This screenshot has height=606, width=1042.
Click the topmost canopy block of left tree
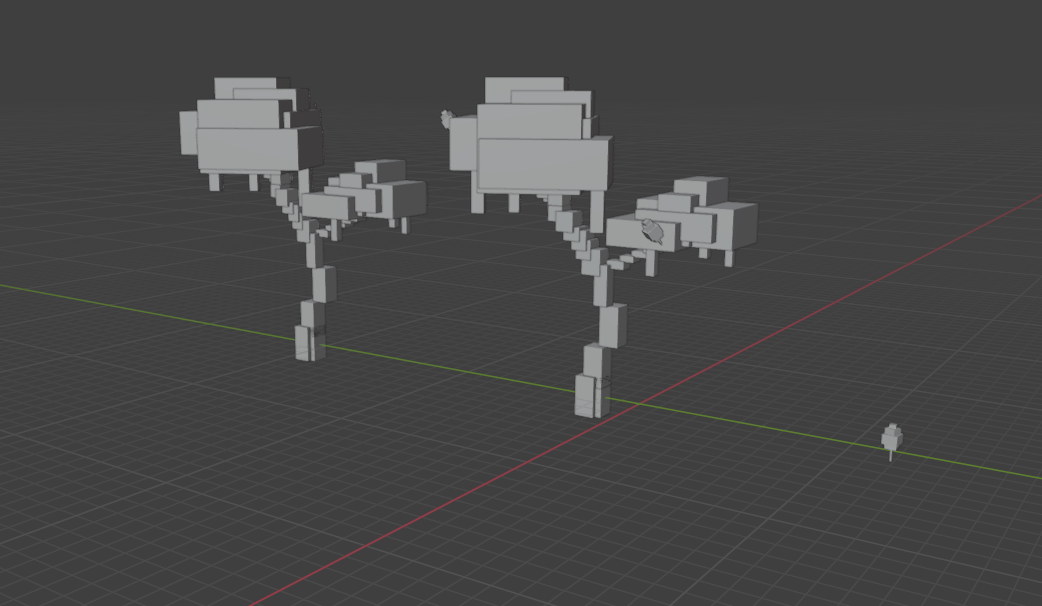click(245, 88)
